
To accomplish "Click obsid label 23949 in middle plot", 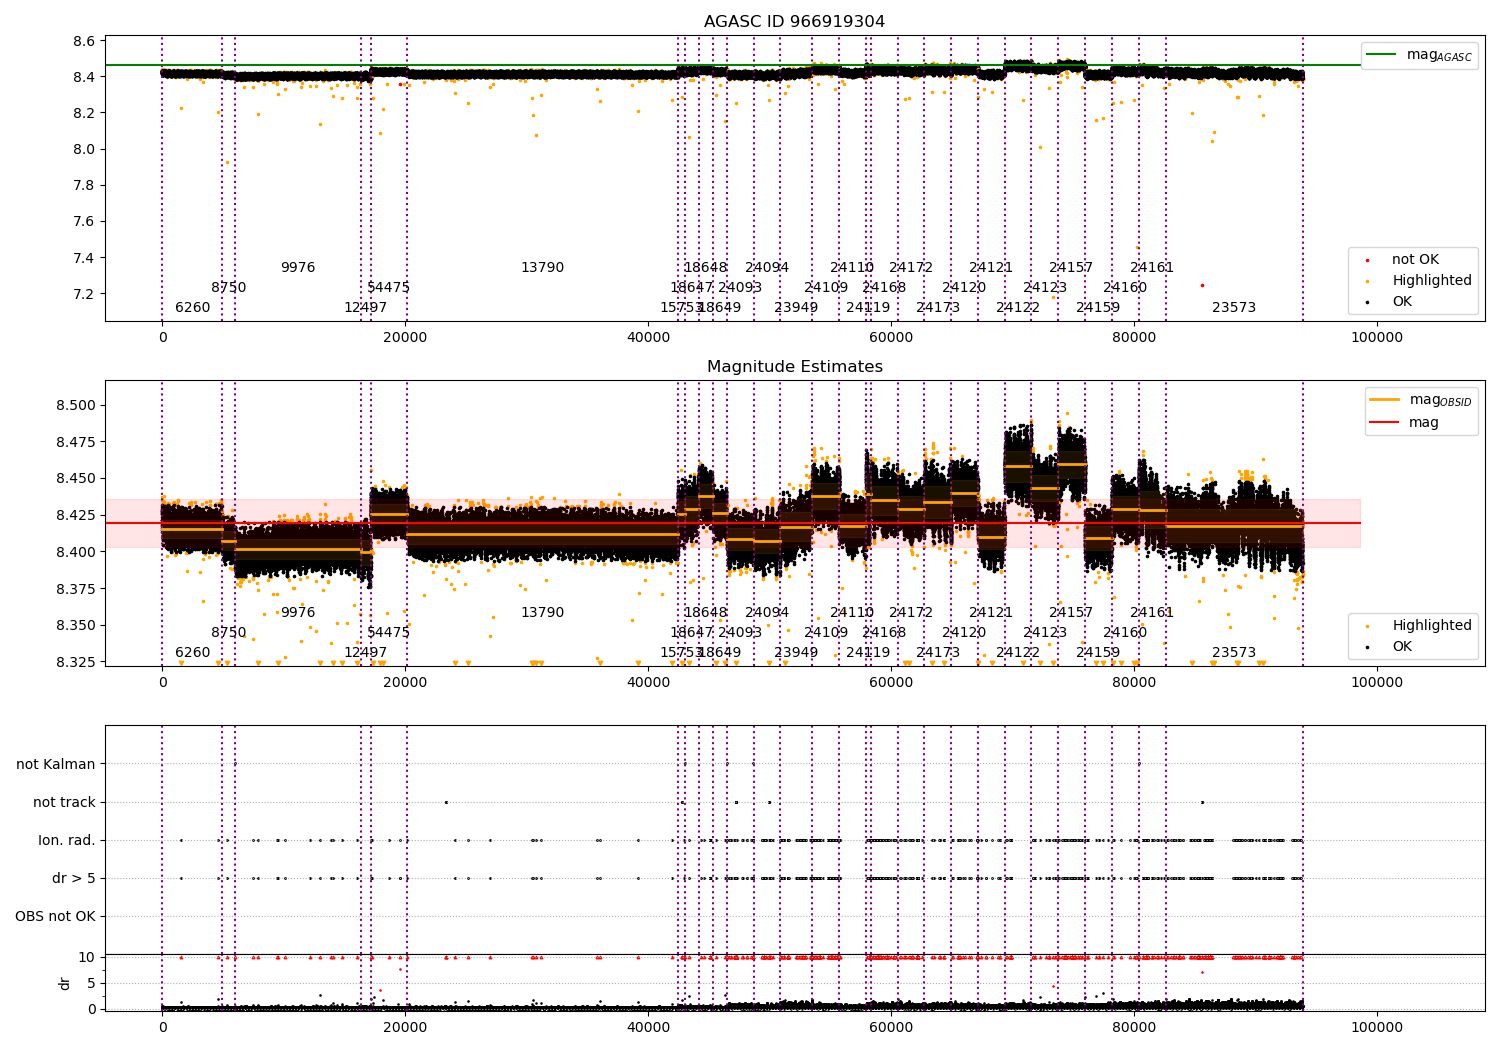I will [x=796, y=653].
